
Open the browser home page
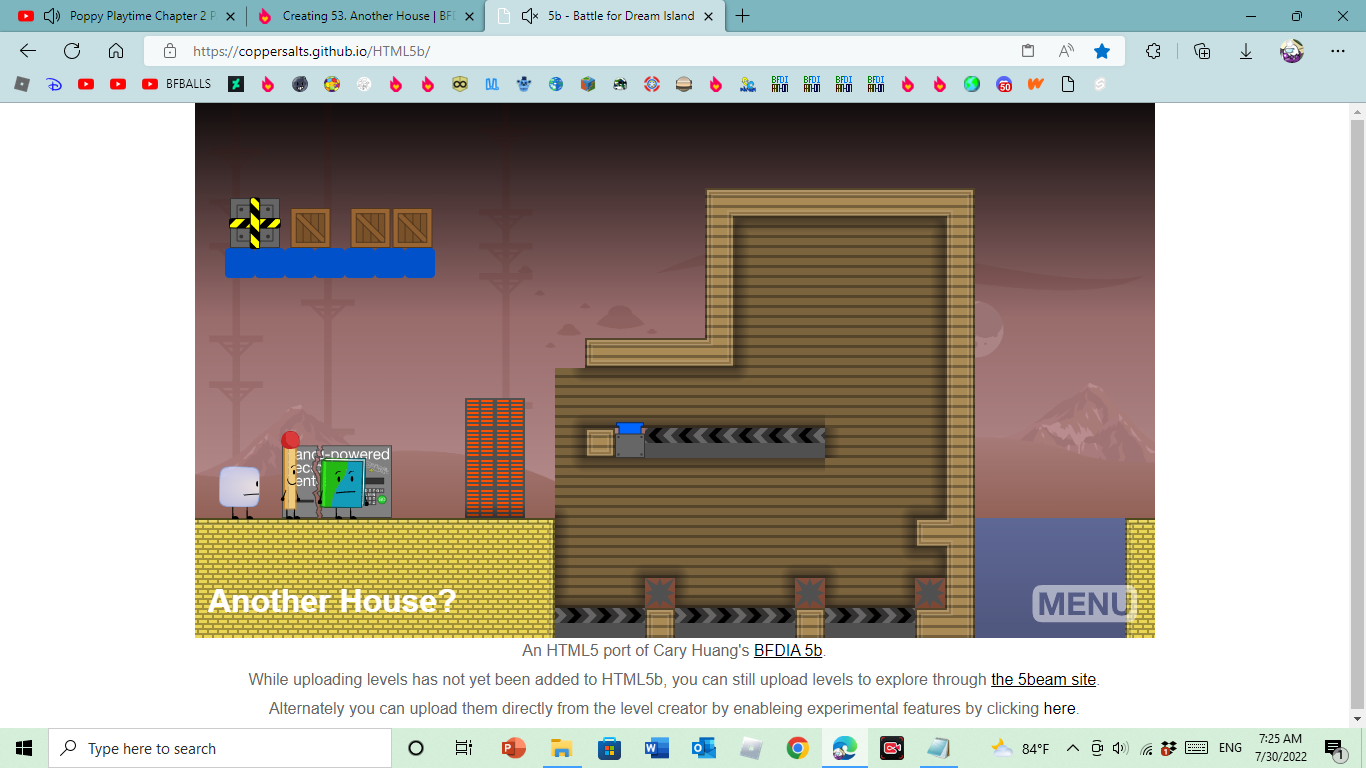(116, 51)
